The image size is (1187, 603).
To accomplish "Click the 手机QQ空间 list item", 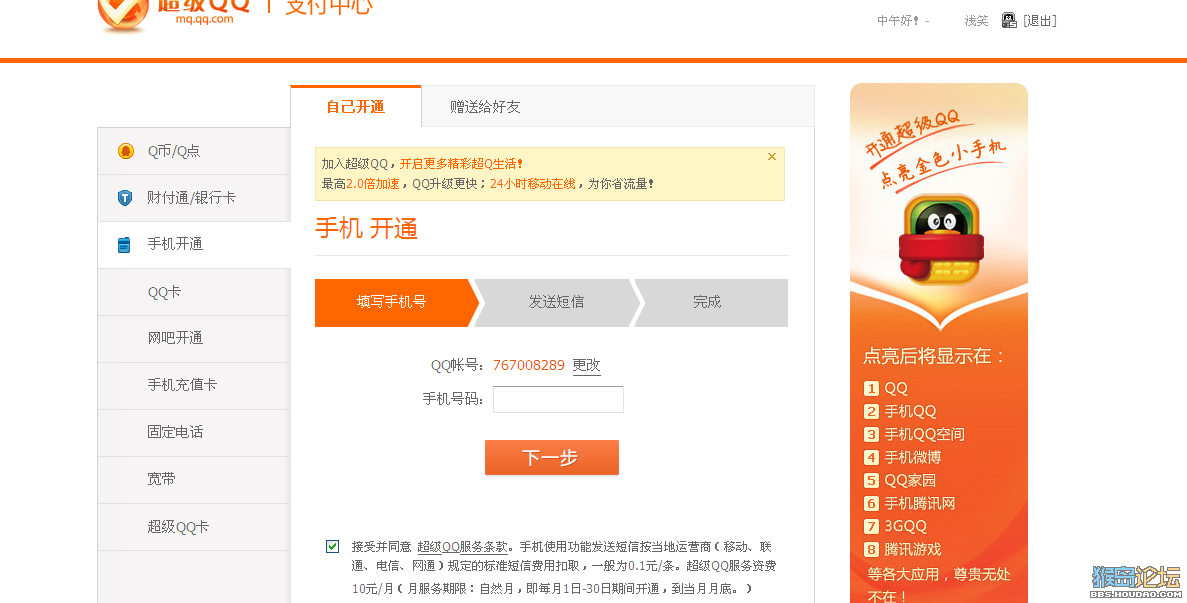I will pyautogui.click(x=914, y=434).
